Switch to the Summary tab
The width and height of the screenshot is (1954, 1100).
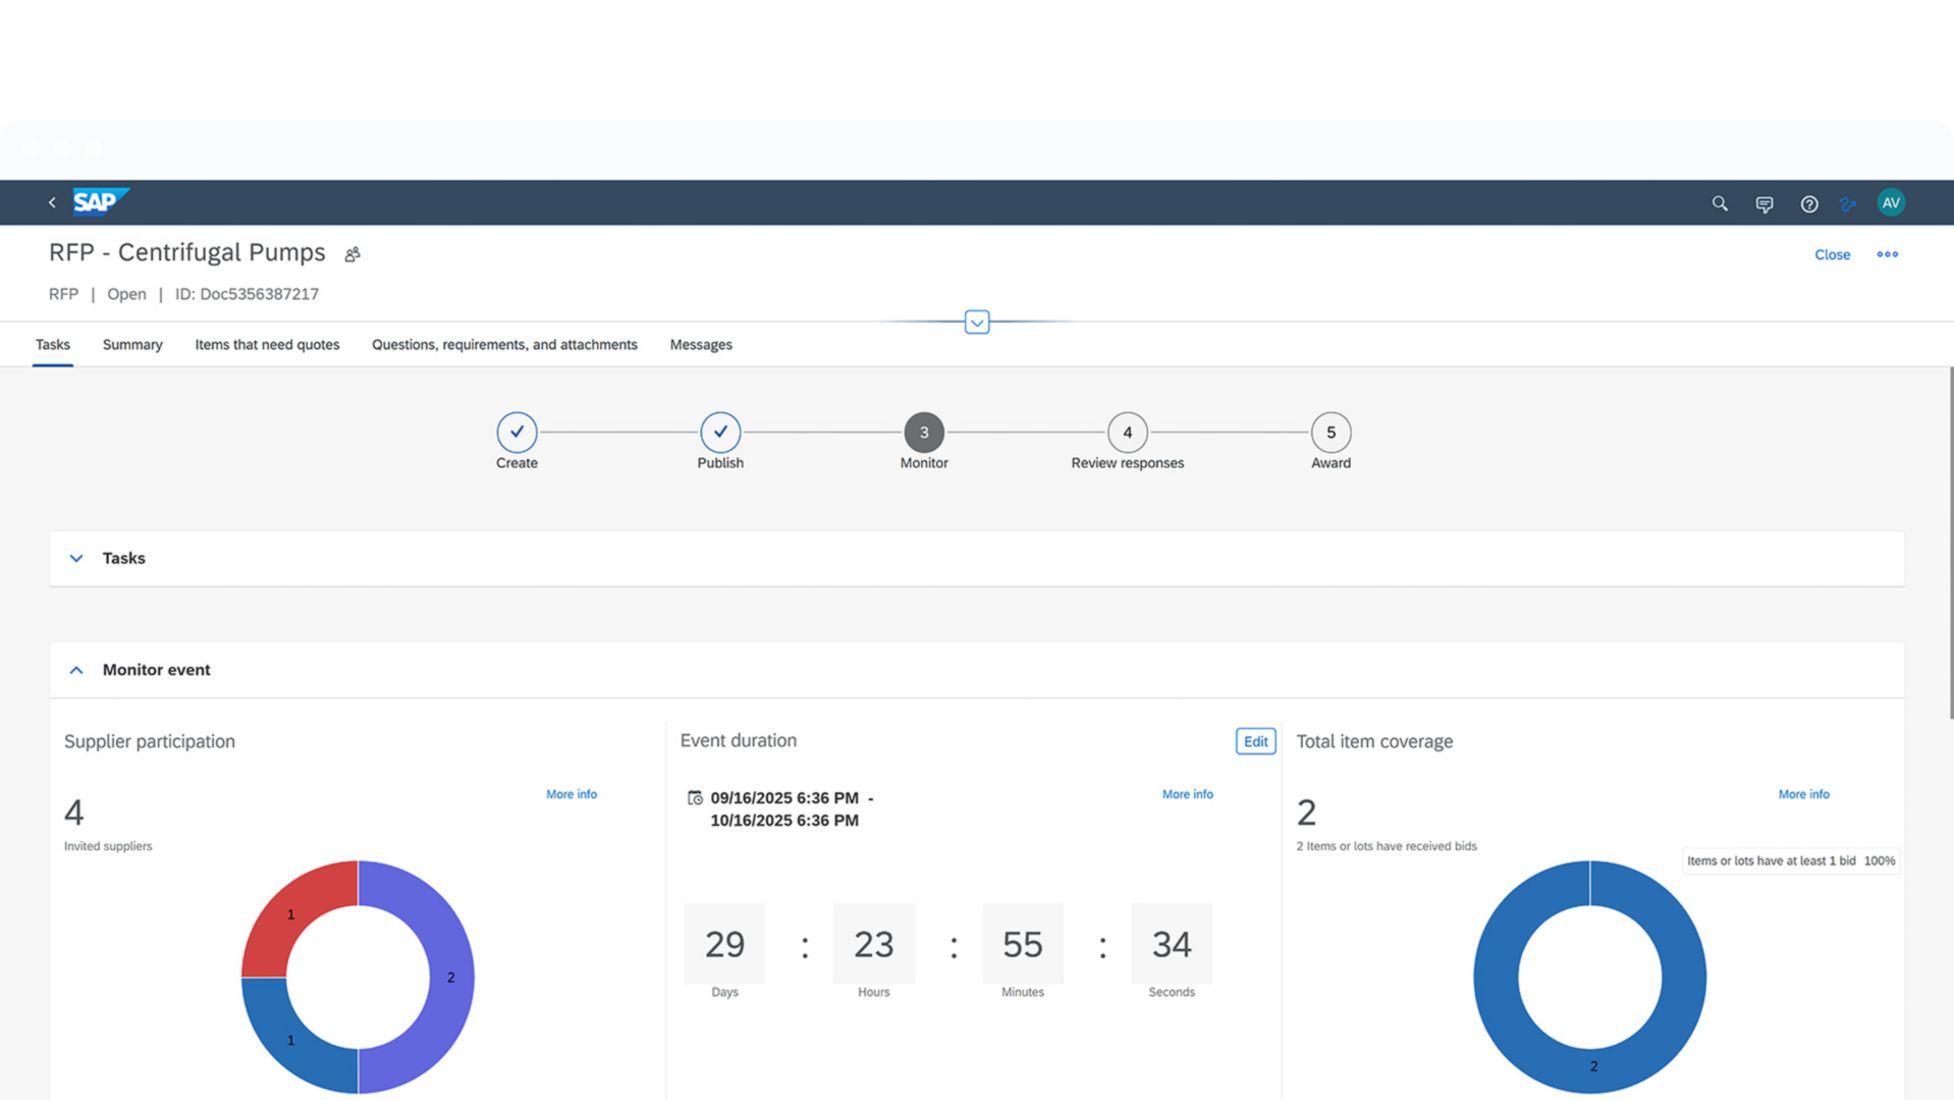pyautogui.click(x=132, y=345)
